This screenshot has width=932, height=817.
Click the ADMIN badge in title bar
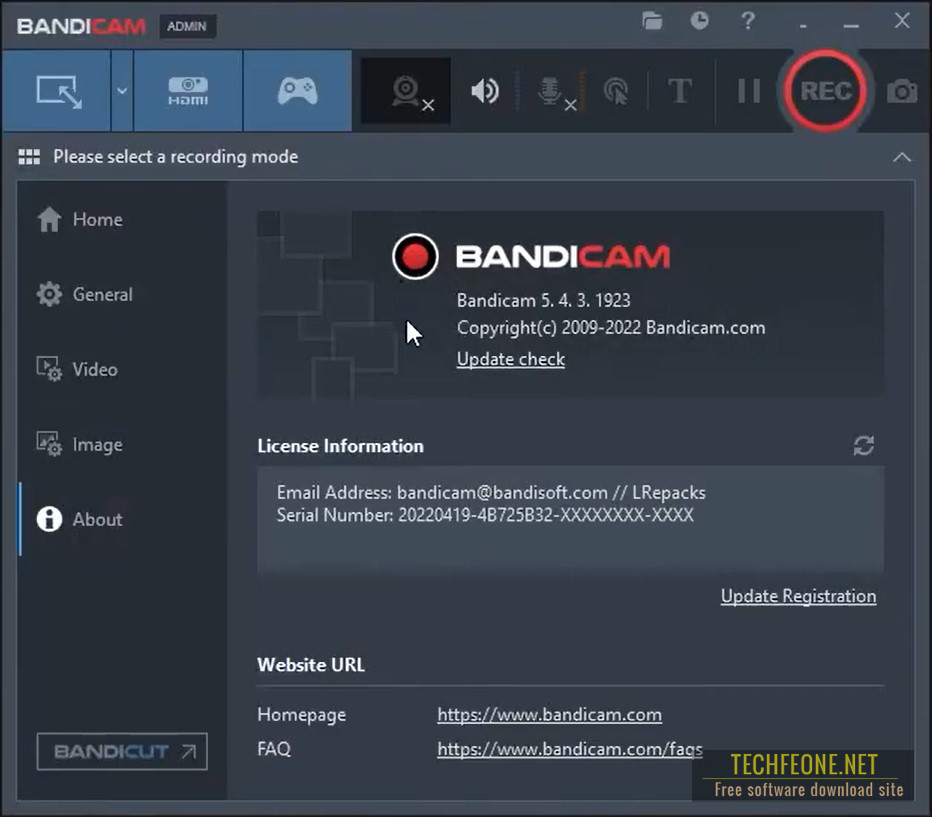(x=187, y=26)
